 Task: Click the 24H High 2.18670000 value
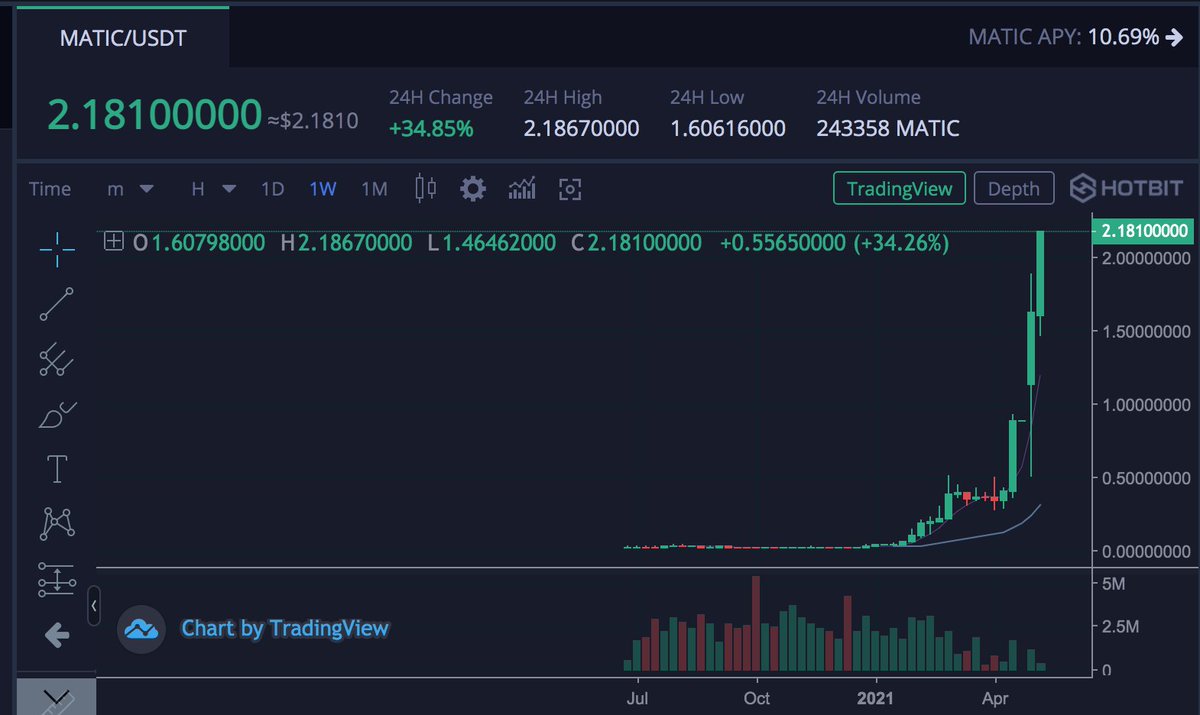581,128
